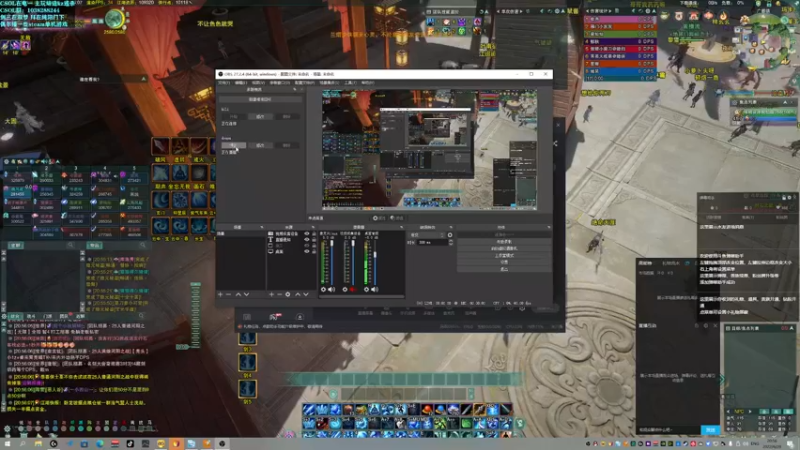
Task: Click the Controls dock header arrow
Action: pyautogui.click(x=548, y=227)
